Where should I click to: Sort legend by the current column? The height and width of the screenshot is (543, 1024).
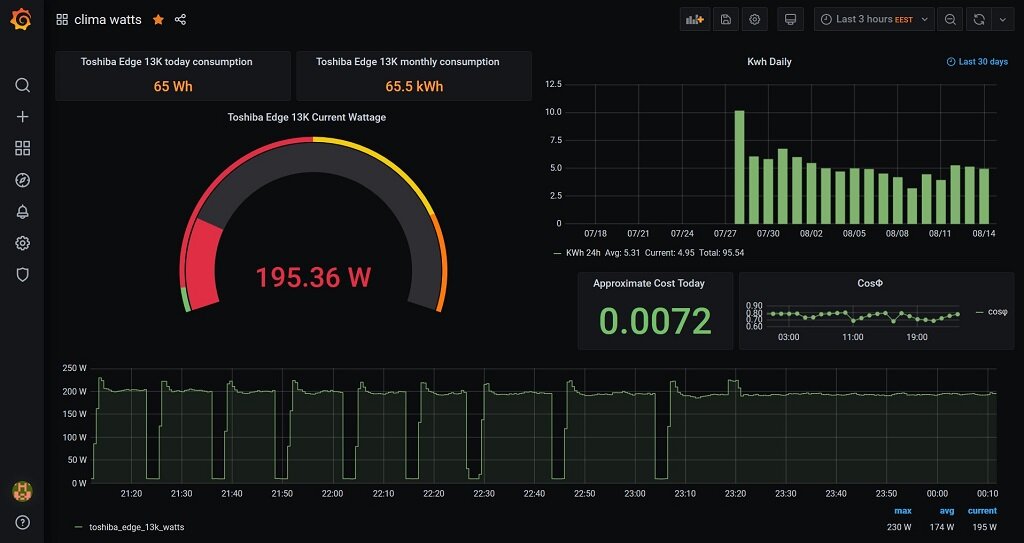(982, 511)
